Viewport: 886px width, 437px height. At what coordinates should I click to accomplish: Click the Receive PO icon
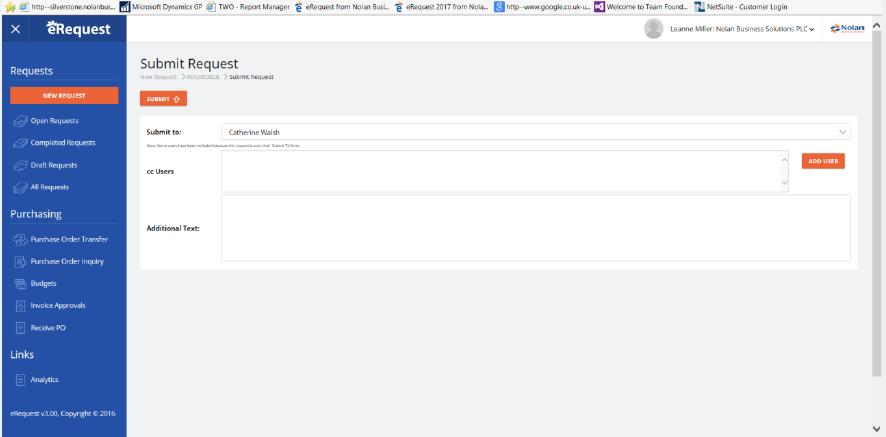pos(20,327)
